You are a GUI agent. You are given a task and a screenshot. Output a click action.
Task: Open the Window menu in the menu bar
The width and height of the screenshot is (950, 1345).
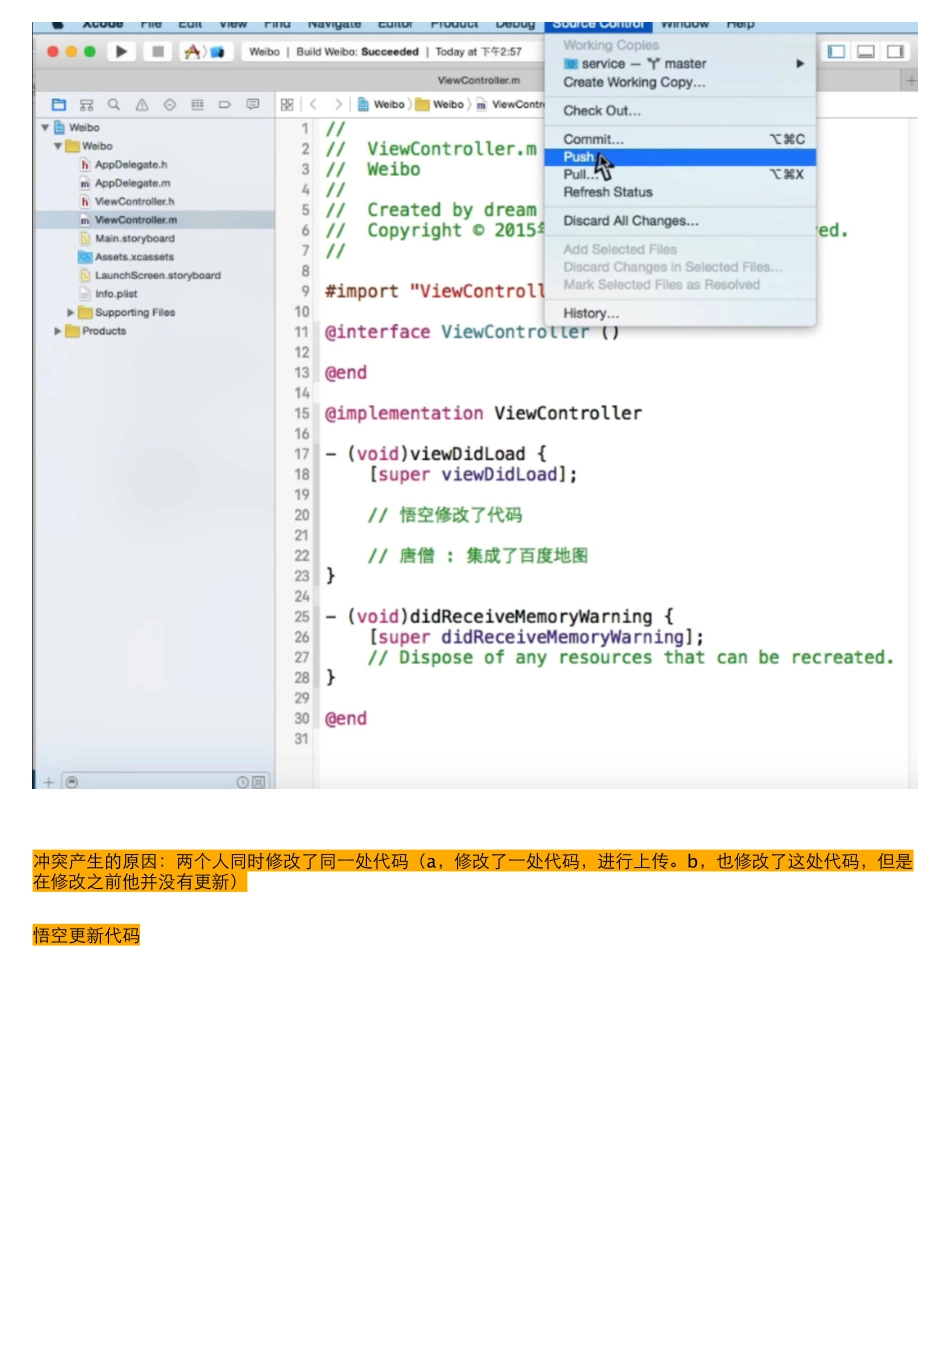(x=684, y=23)
